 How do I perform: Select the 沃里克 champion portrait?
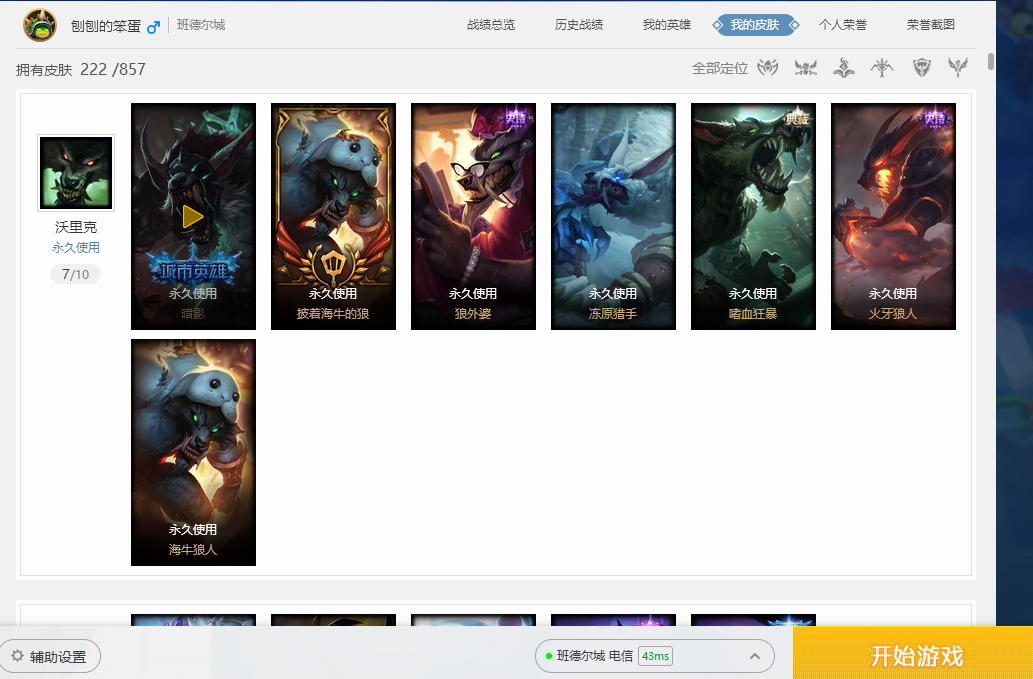click(x=76, y=173)
